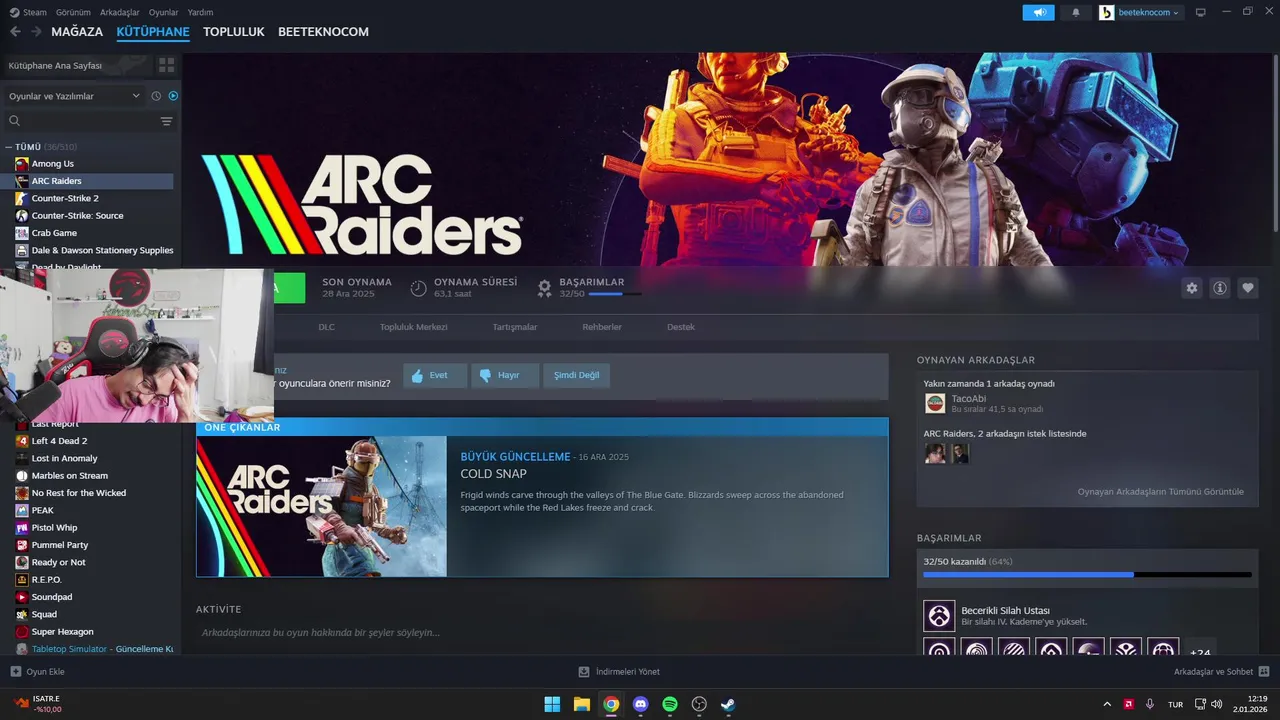Add ARC Raiders to favorites heart
This screenshot has width=1280, height=720.
tap(1248, 288)
